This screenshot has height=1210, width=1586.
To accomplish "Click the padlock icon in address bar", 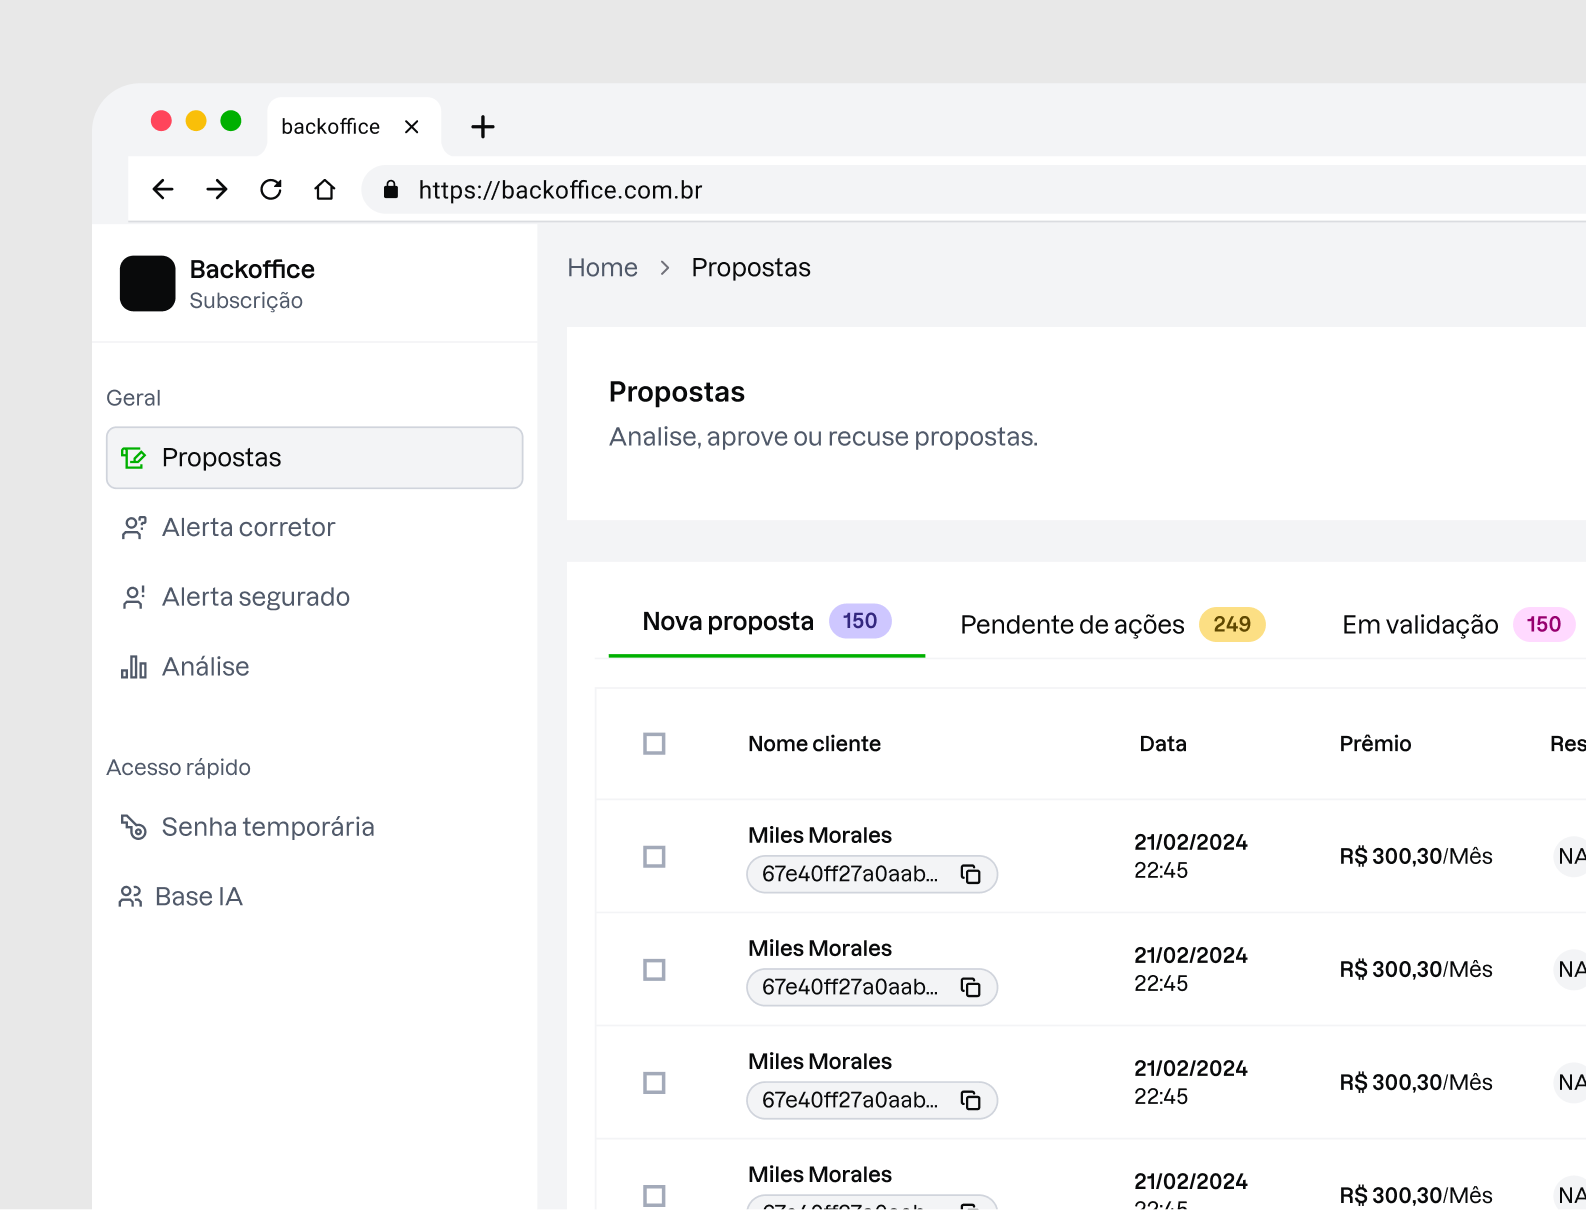I will 391,189.
